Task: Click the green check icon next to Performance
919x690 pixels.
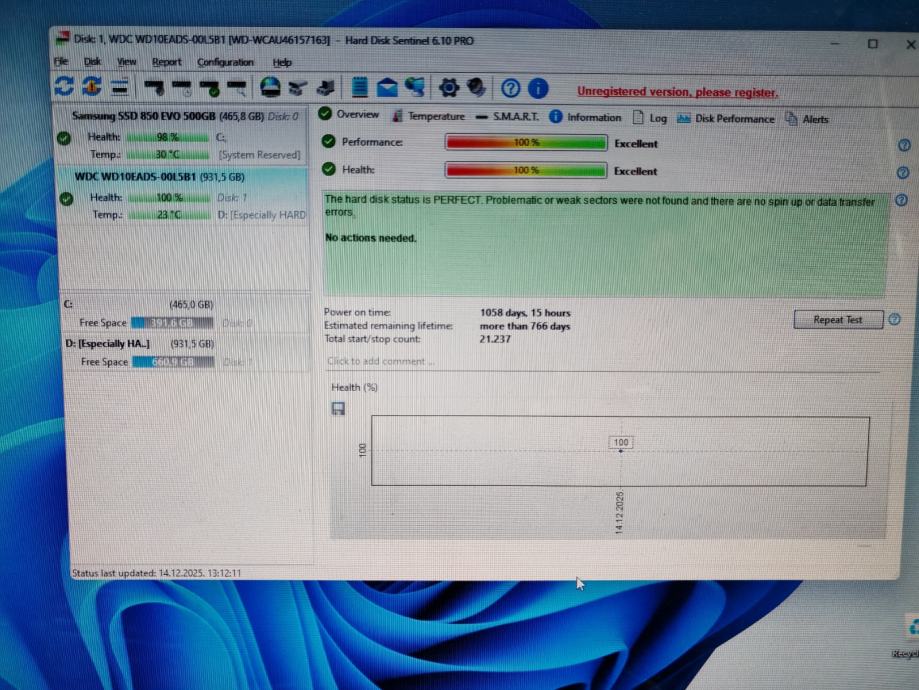Action: tap(328, 141)
